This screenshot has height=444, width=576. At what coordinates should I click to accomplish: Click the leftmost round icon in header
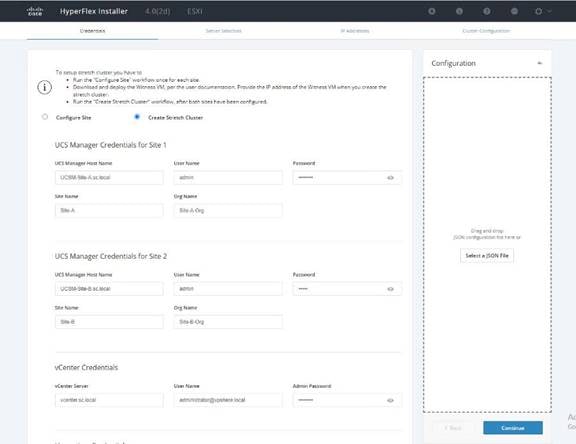[432, 11]
